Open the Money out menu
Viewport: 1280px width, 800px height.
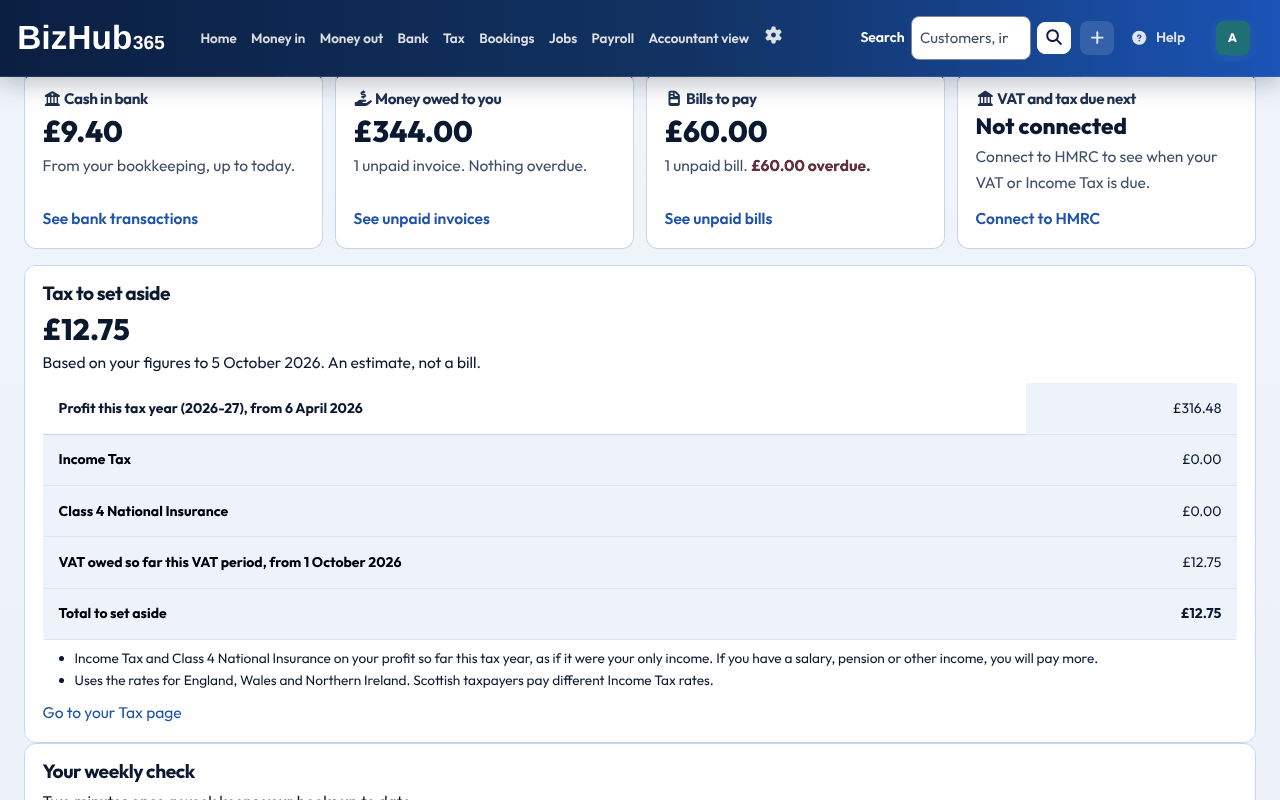click(x=351, y=38)
